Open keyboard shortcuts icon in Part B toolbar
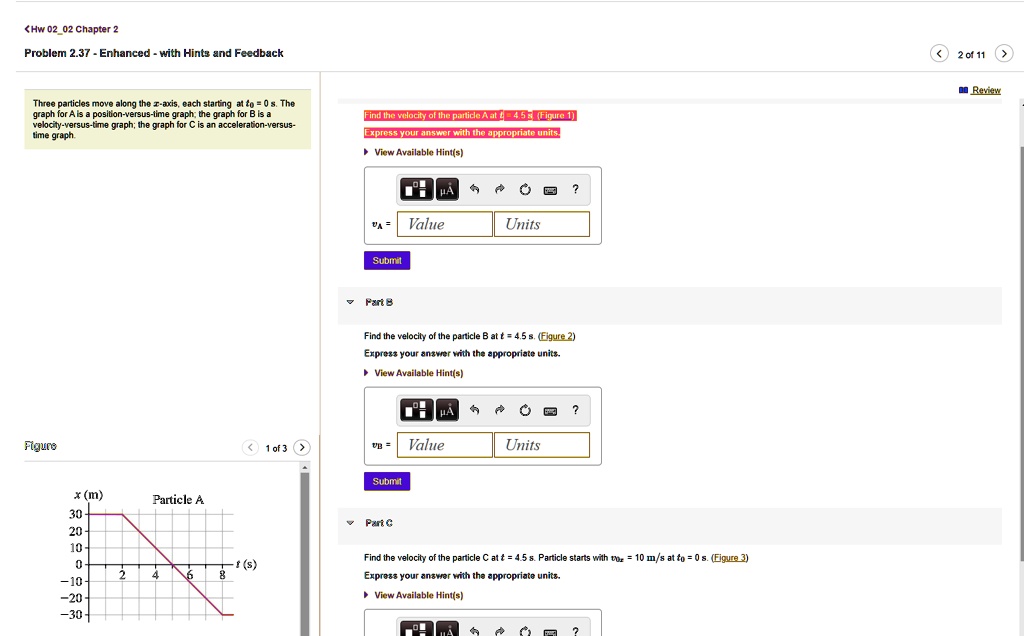1024x636 pixels. 549,409
